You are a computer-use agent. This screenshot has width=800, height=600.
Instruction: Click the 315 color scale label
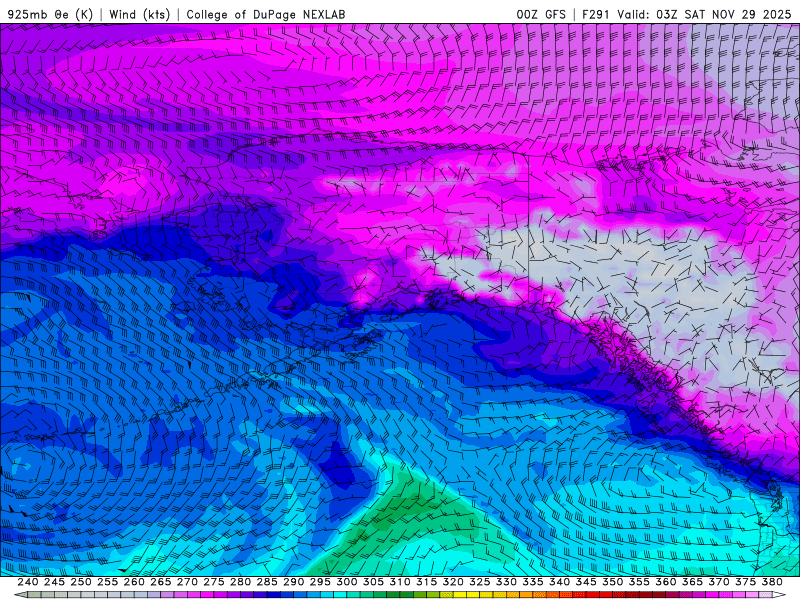click(426, 582)
